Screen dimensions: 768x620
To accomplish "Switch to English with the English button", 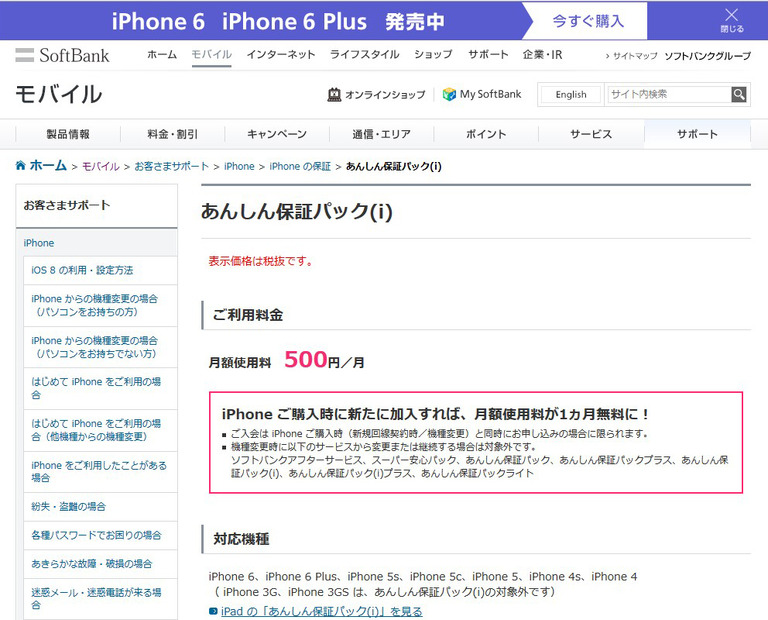I will (571, 95).
